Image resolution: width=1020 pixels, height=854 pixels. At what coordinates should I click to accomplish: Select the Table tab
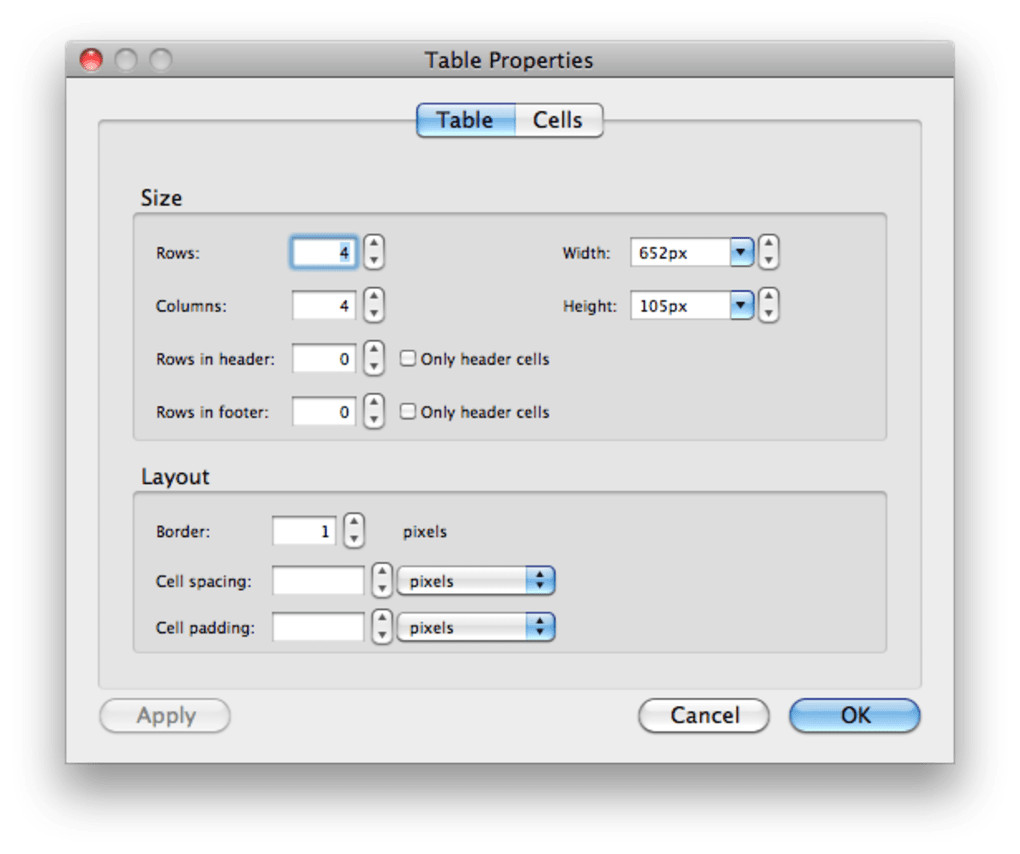click(x=465, y=120)
